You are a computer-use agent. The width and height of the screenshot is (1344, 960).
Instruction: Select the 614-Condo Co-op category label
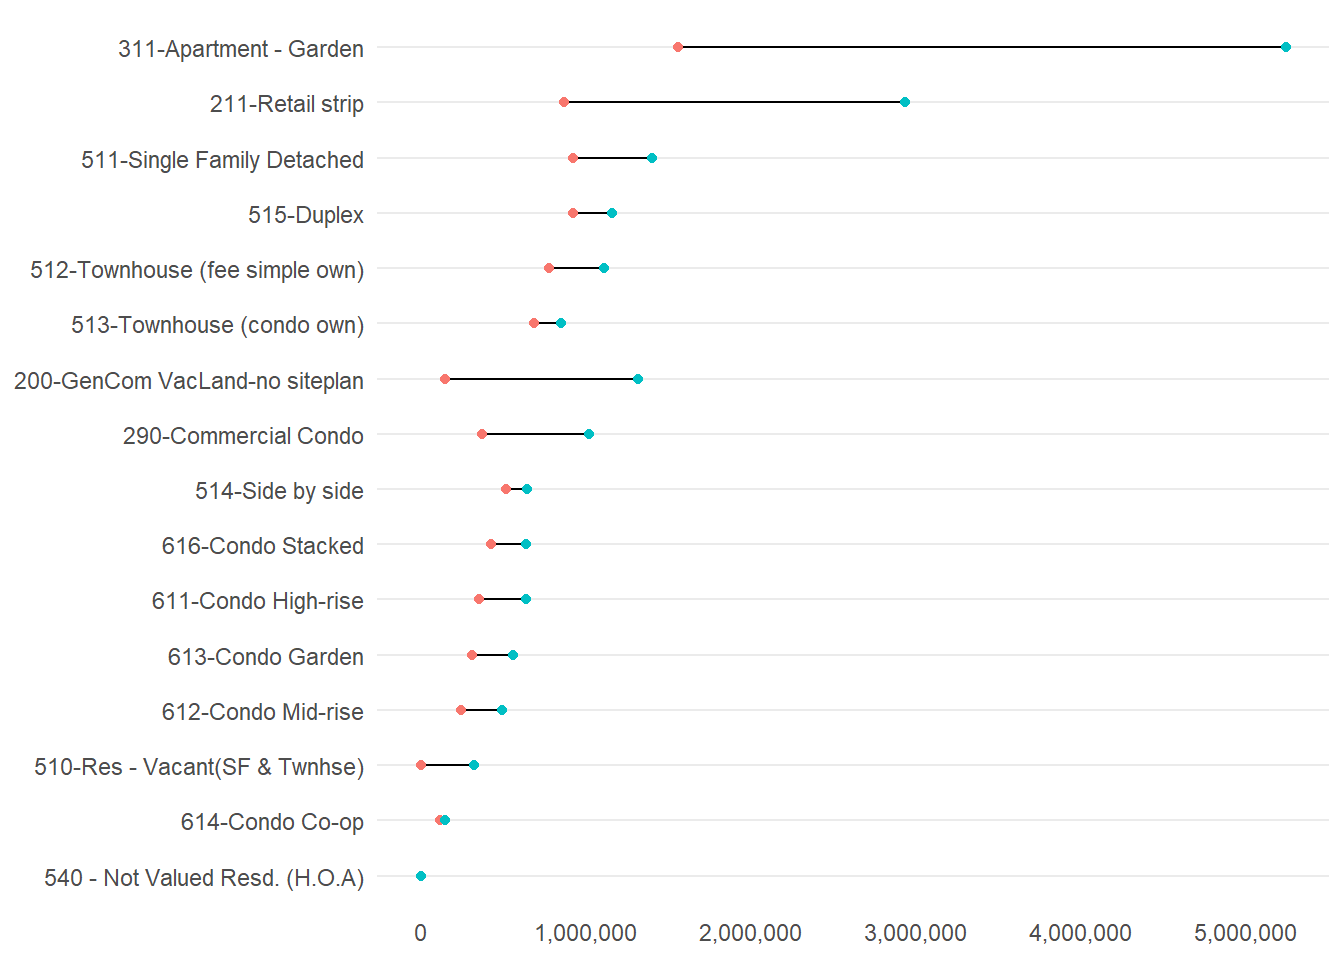point(272,822)
